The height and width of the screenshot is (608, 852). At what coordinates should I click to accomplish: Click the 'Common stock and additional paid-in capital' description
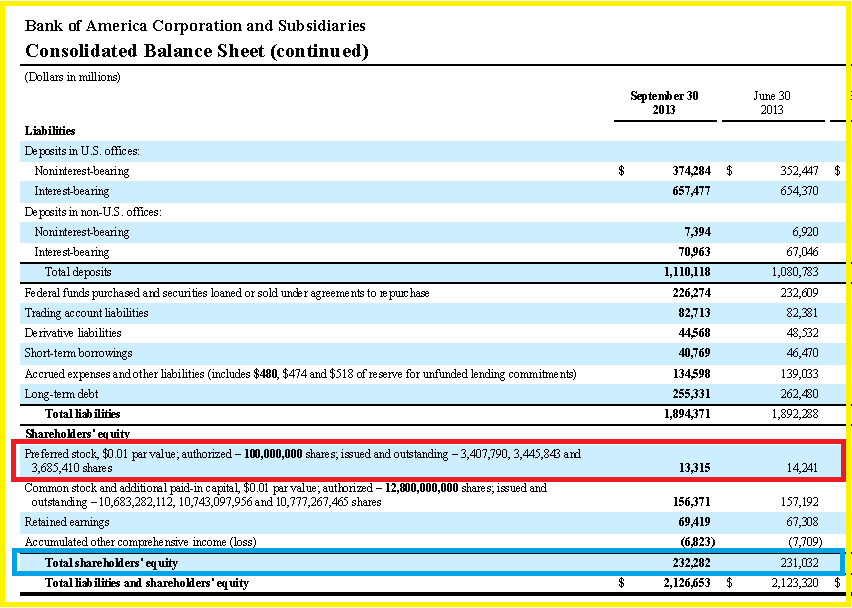(x=286, y=495)
